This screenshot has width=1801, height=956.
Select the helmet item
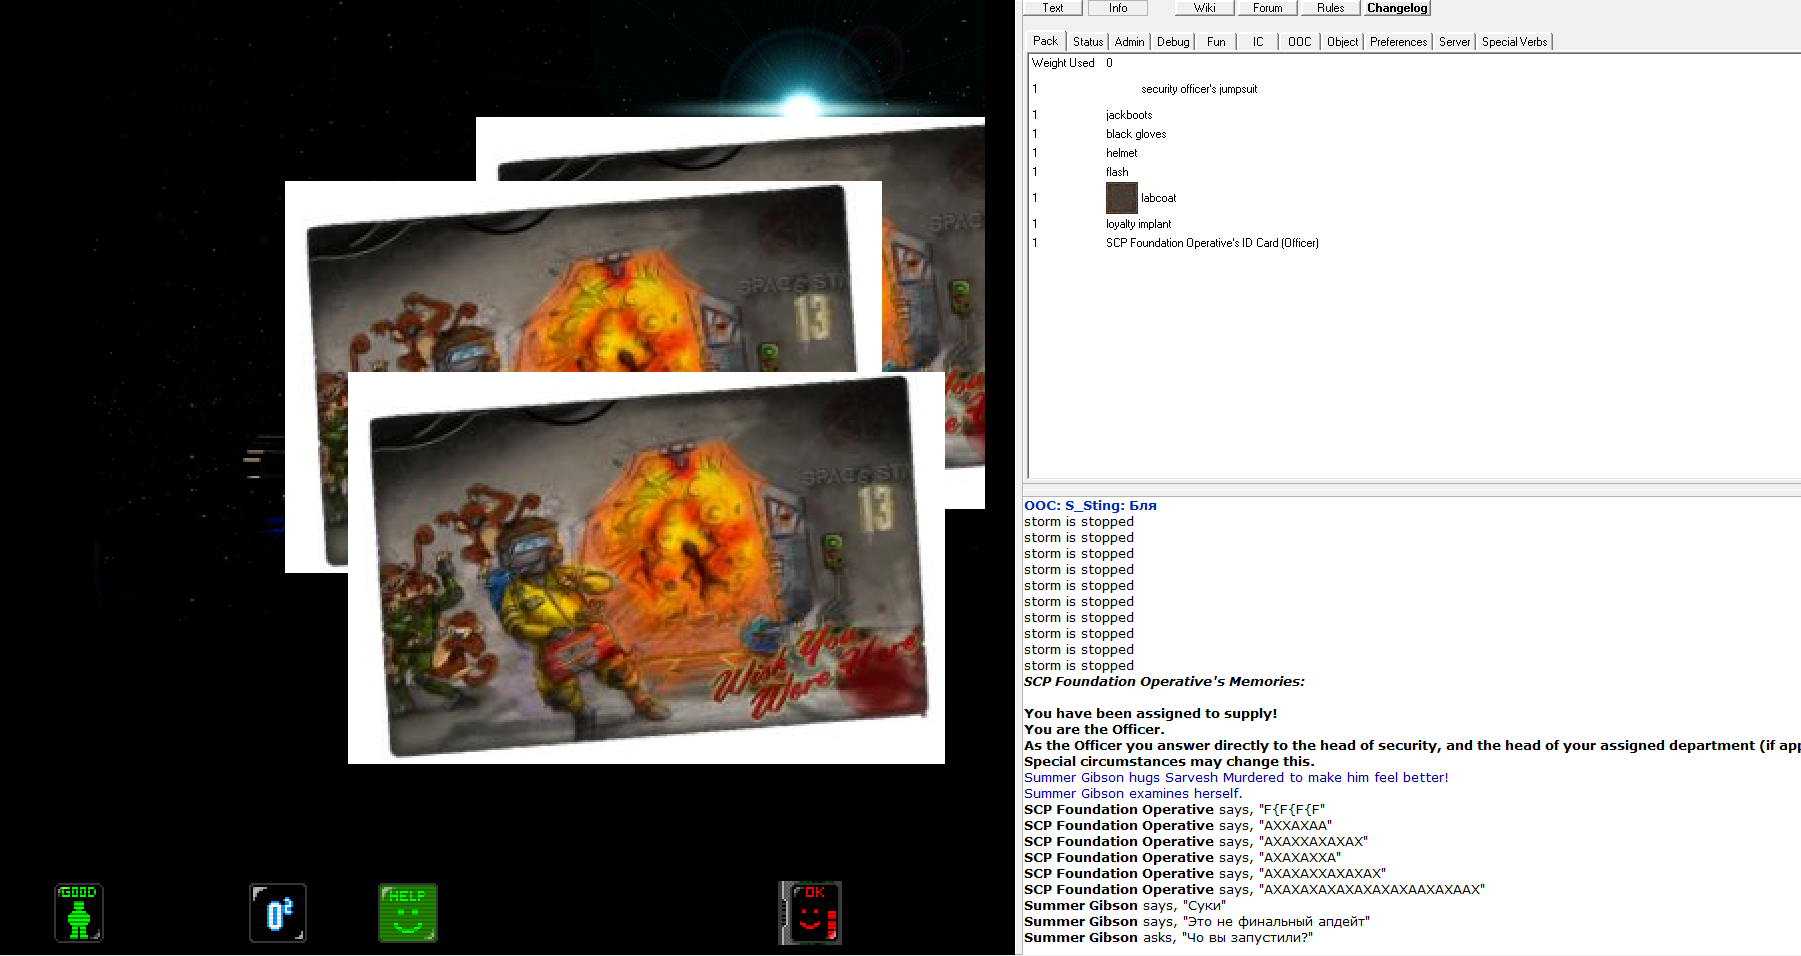[1121, 153]
